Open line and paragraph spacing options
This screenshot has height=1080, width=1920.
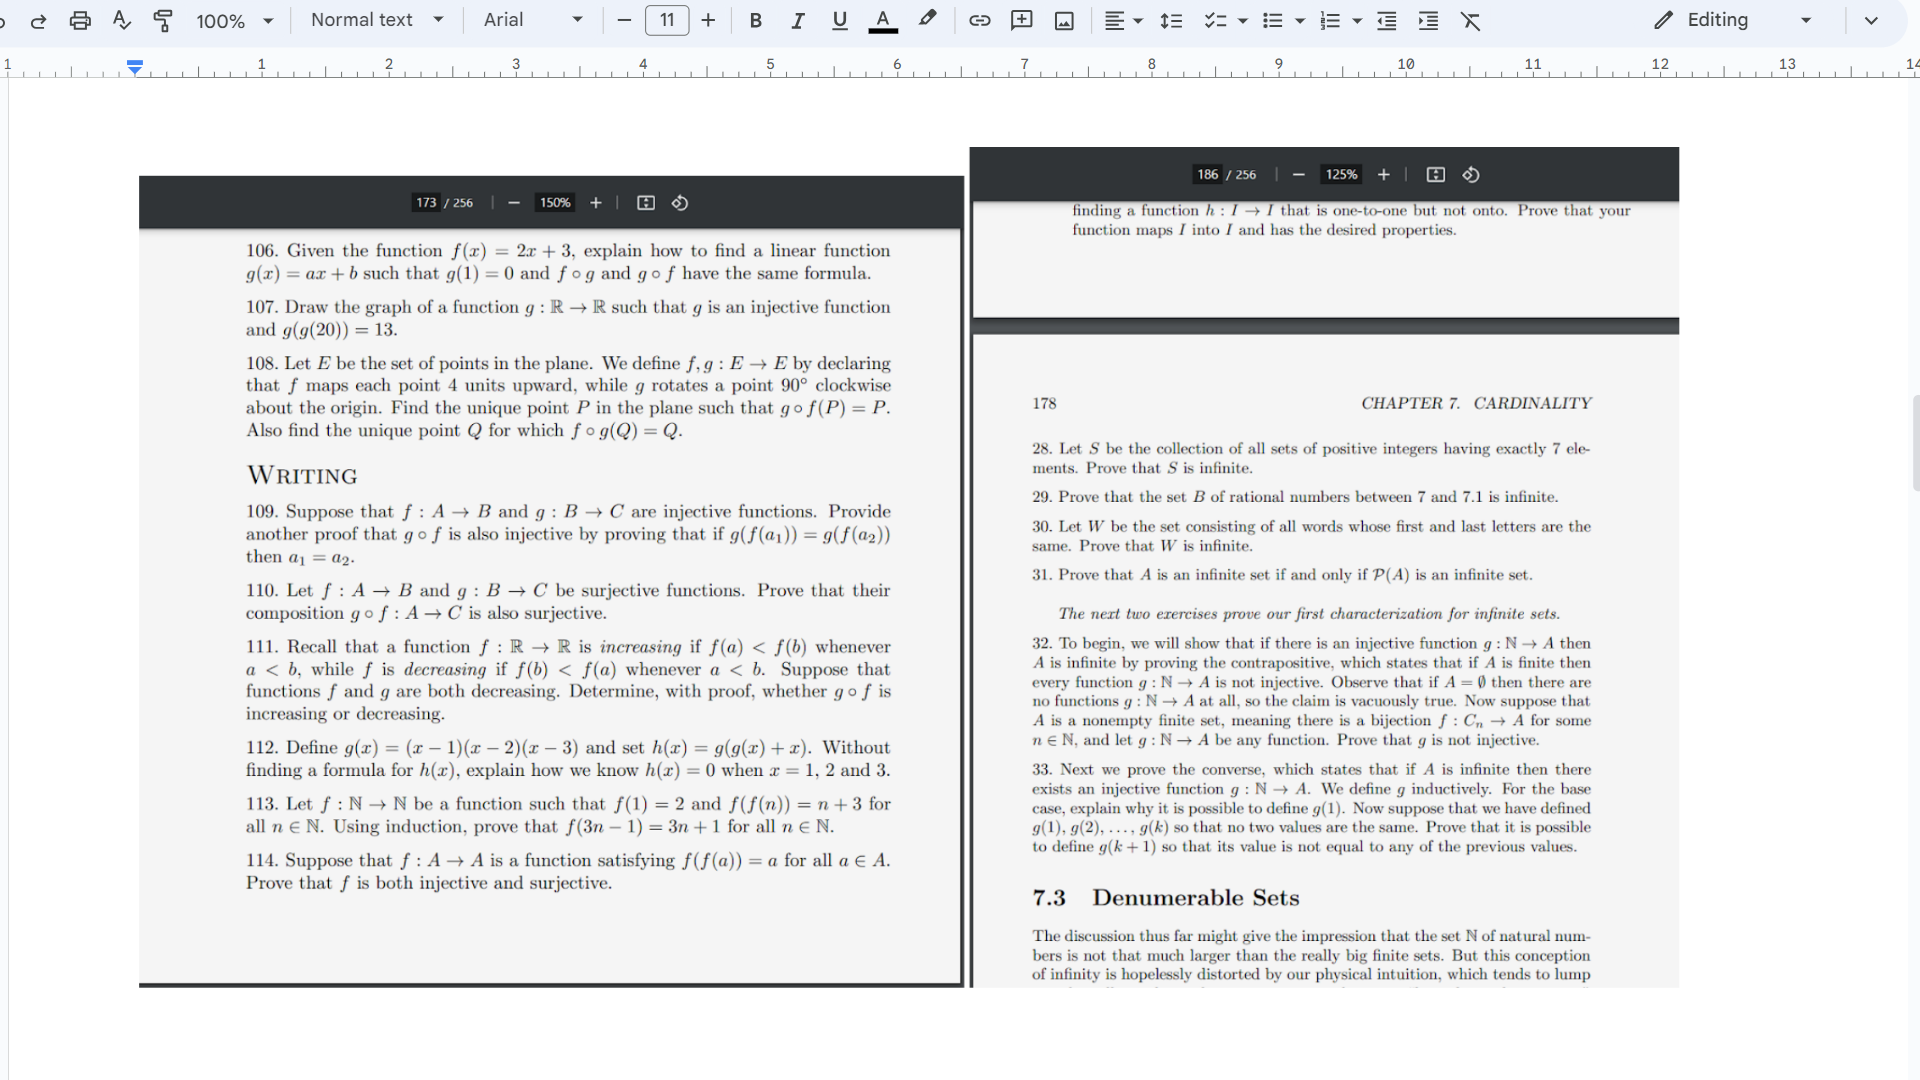(1171, 20)
